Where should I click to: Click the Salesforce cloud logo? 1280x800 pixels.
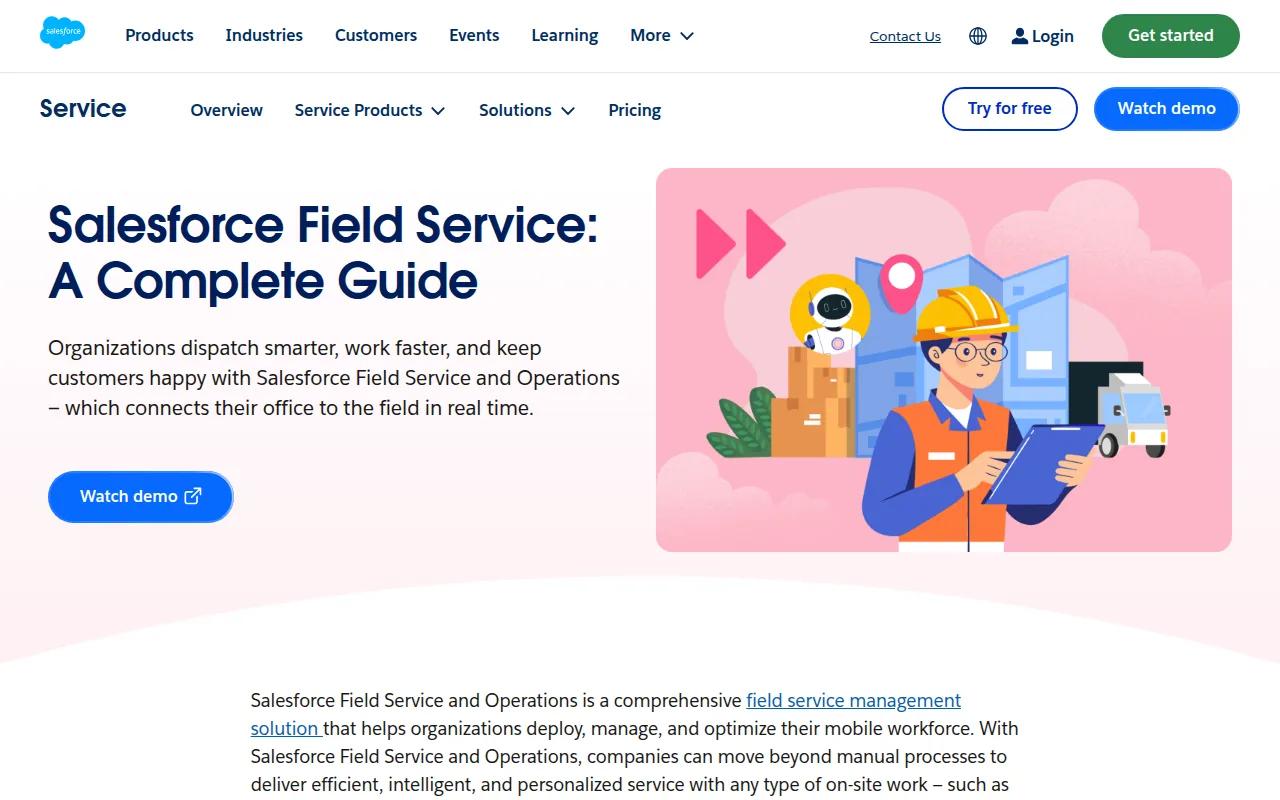62,33
